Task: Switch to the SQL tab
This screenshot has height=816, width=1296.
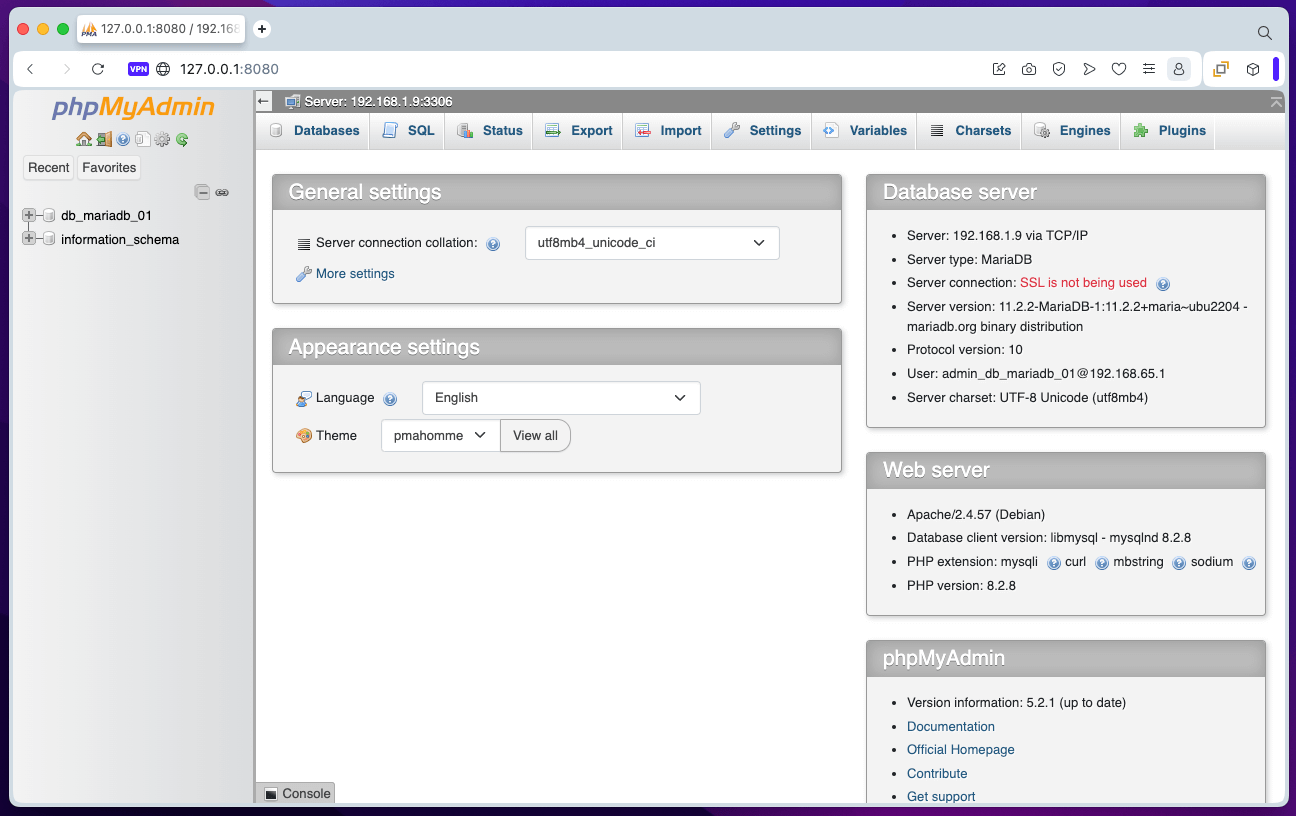Action: pyautogui.click(x=409, y=131)
